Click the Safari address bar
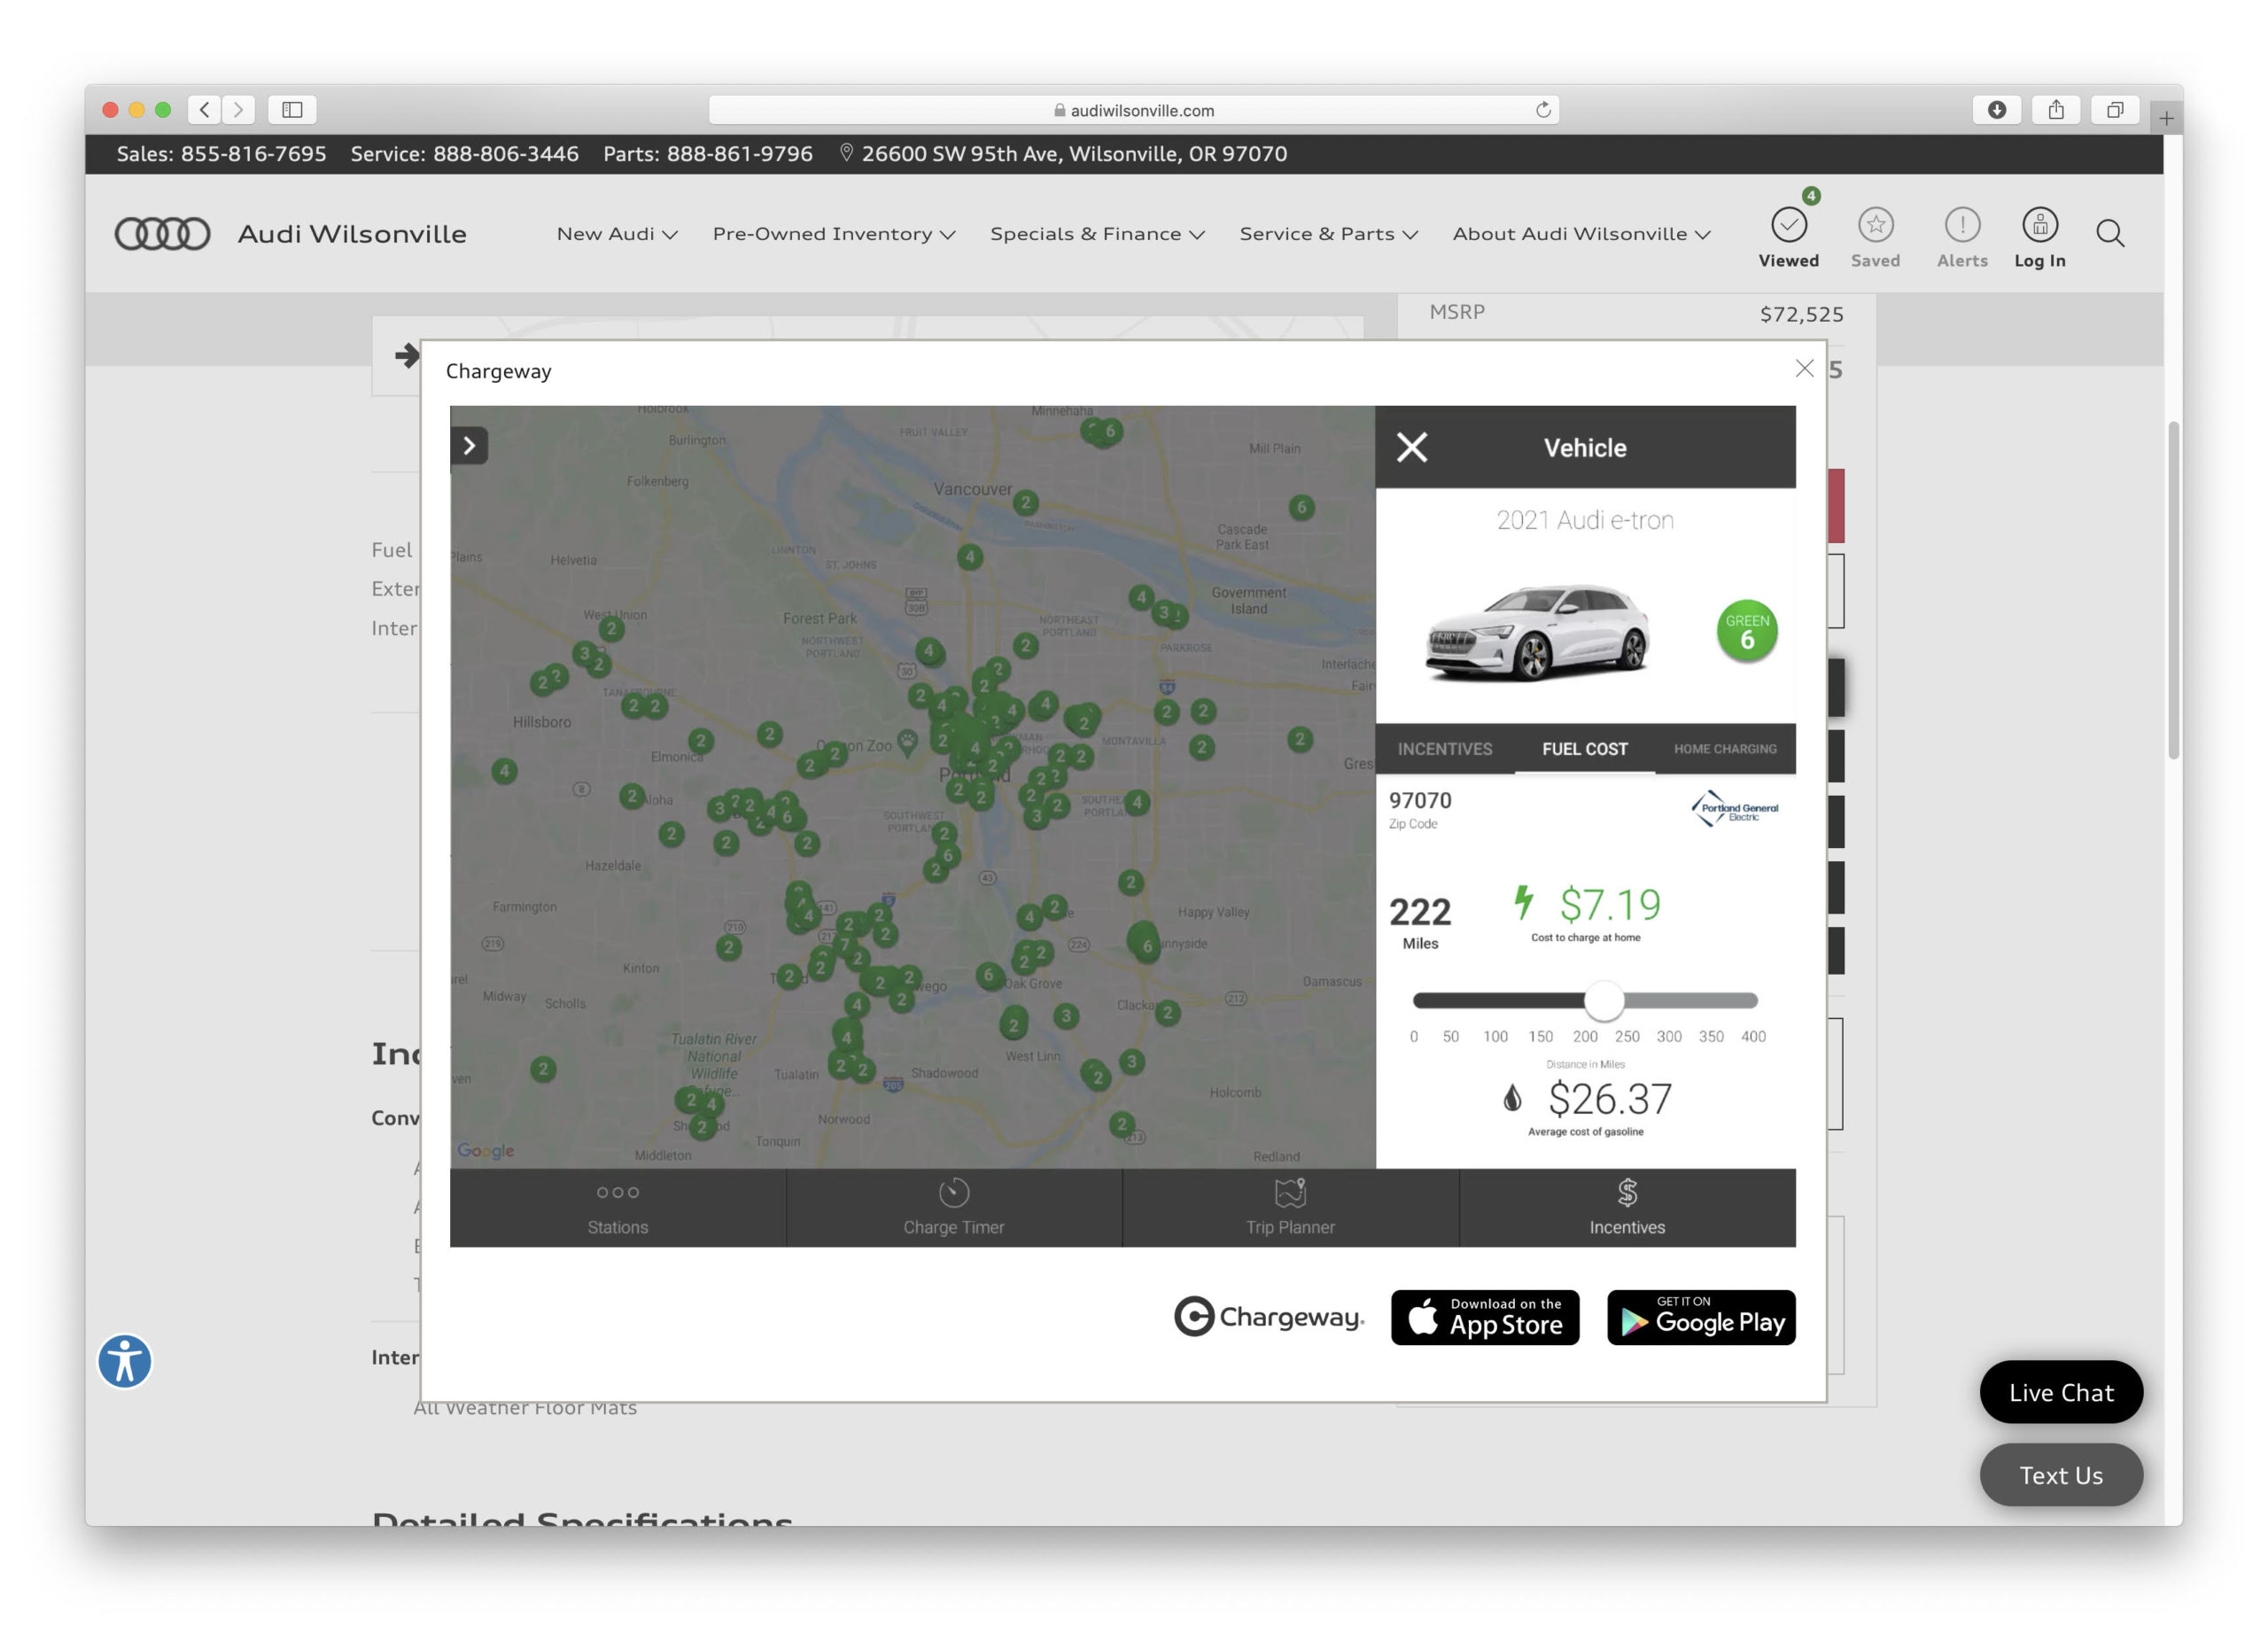2268x1626 pixels. pyautogui.click(x=1133, y=110)
